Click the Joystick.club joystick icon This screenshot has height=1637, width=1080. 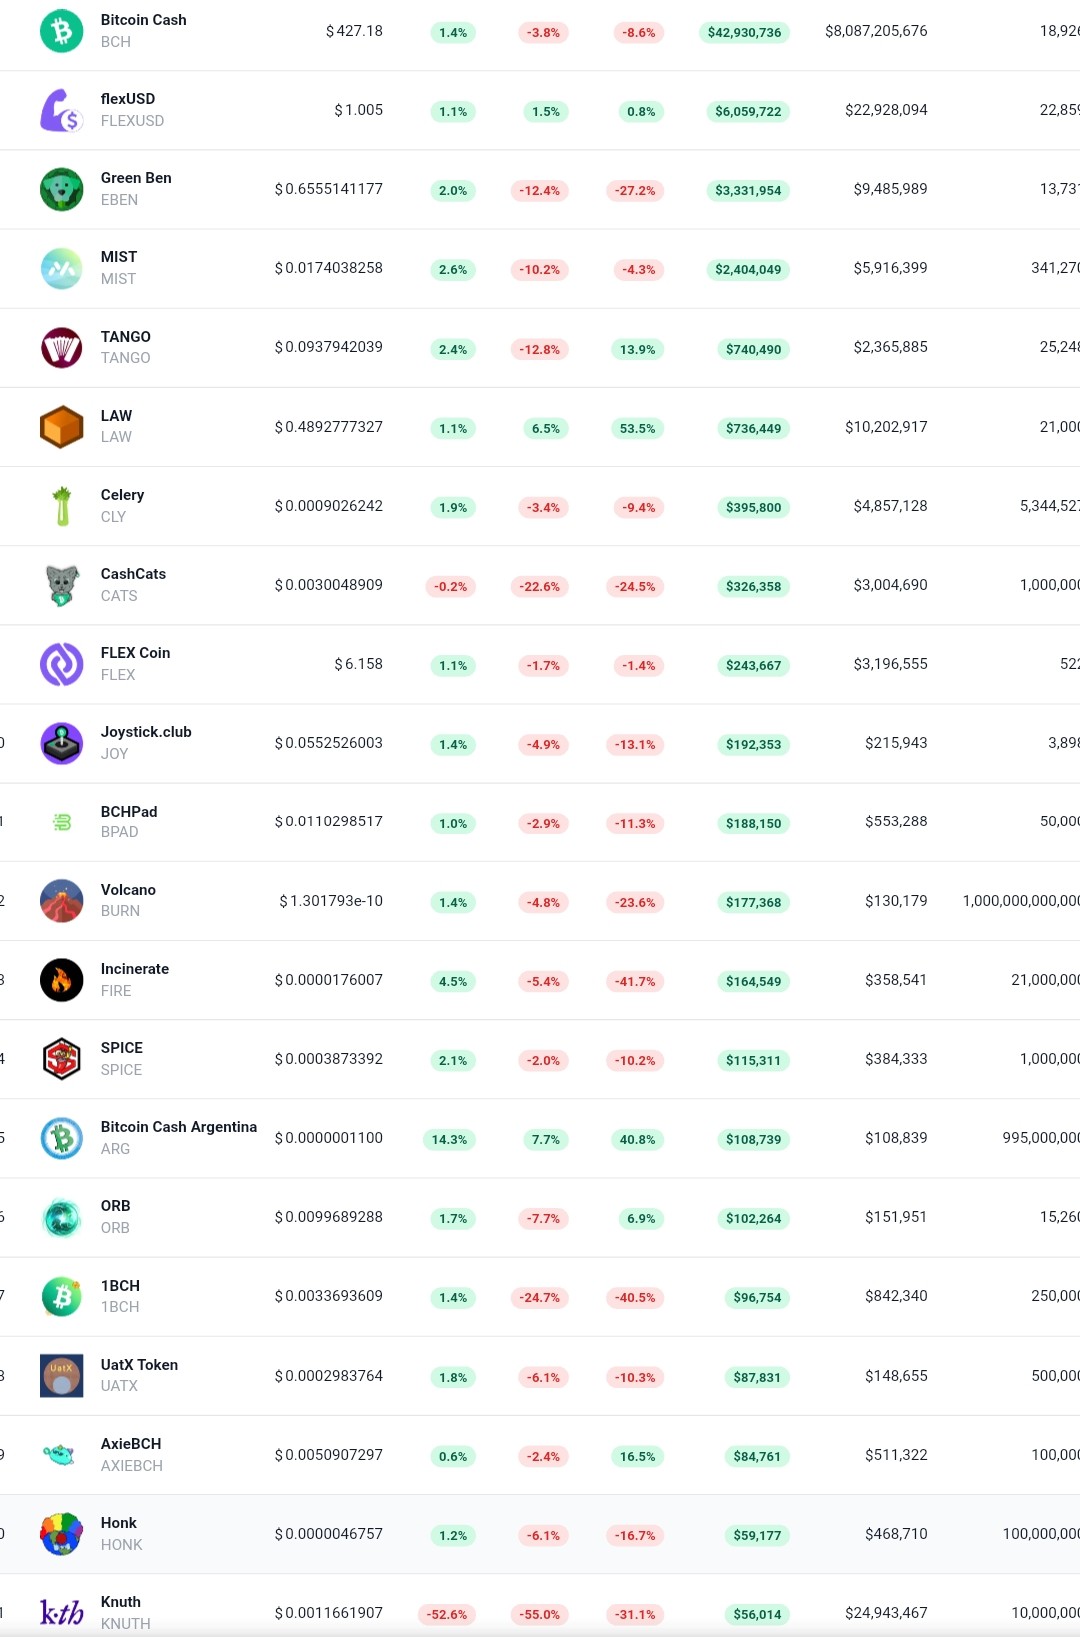pyautogui.click(x=62, y=743)
